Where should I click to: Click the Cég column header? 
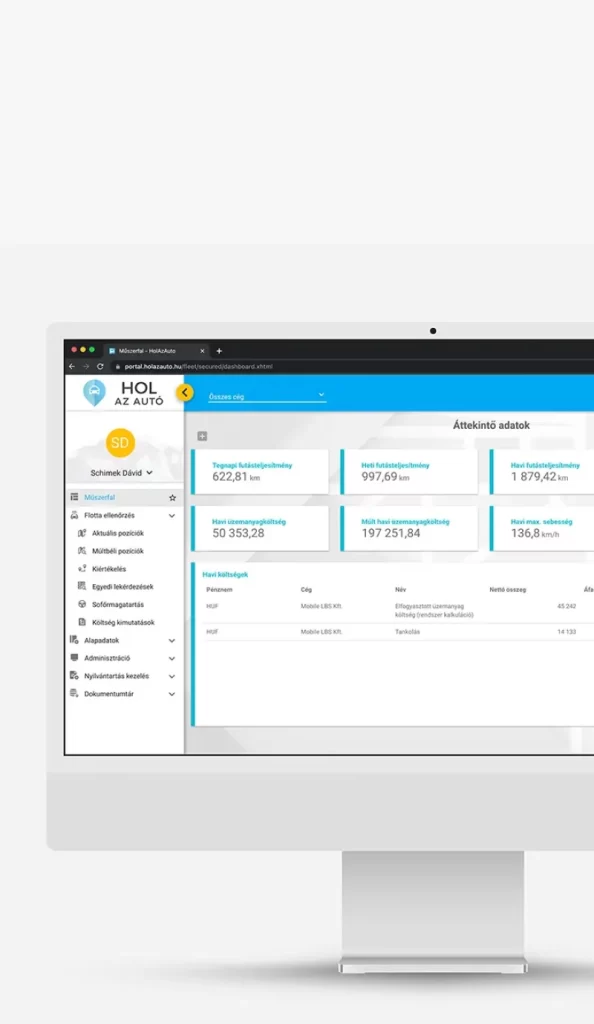point(306,590)
